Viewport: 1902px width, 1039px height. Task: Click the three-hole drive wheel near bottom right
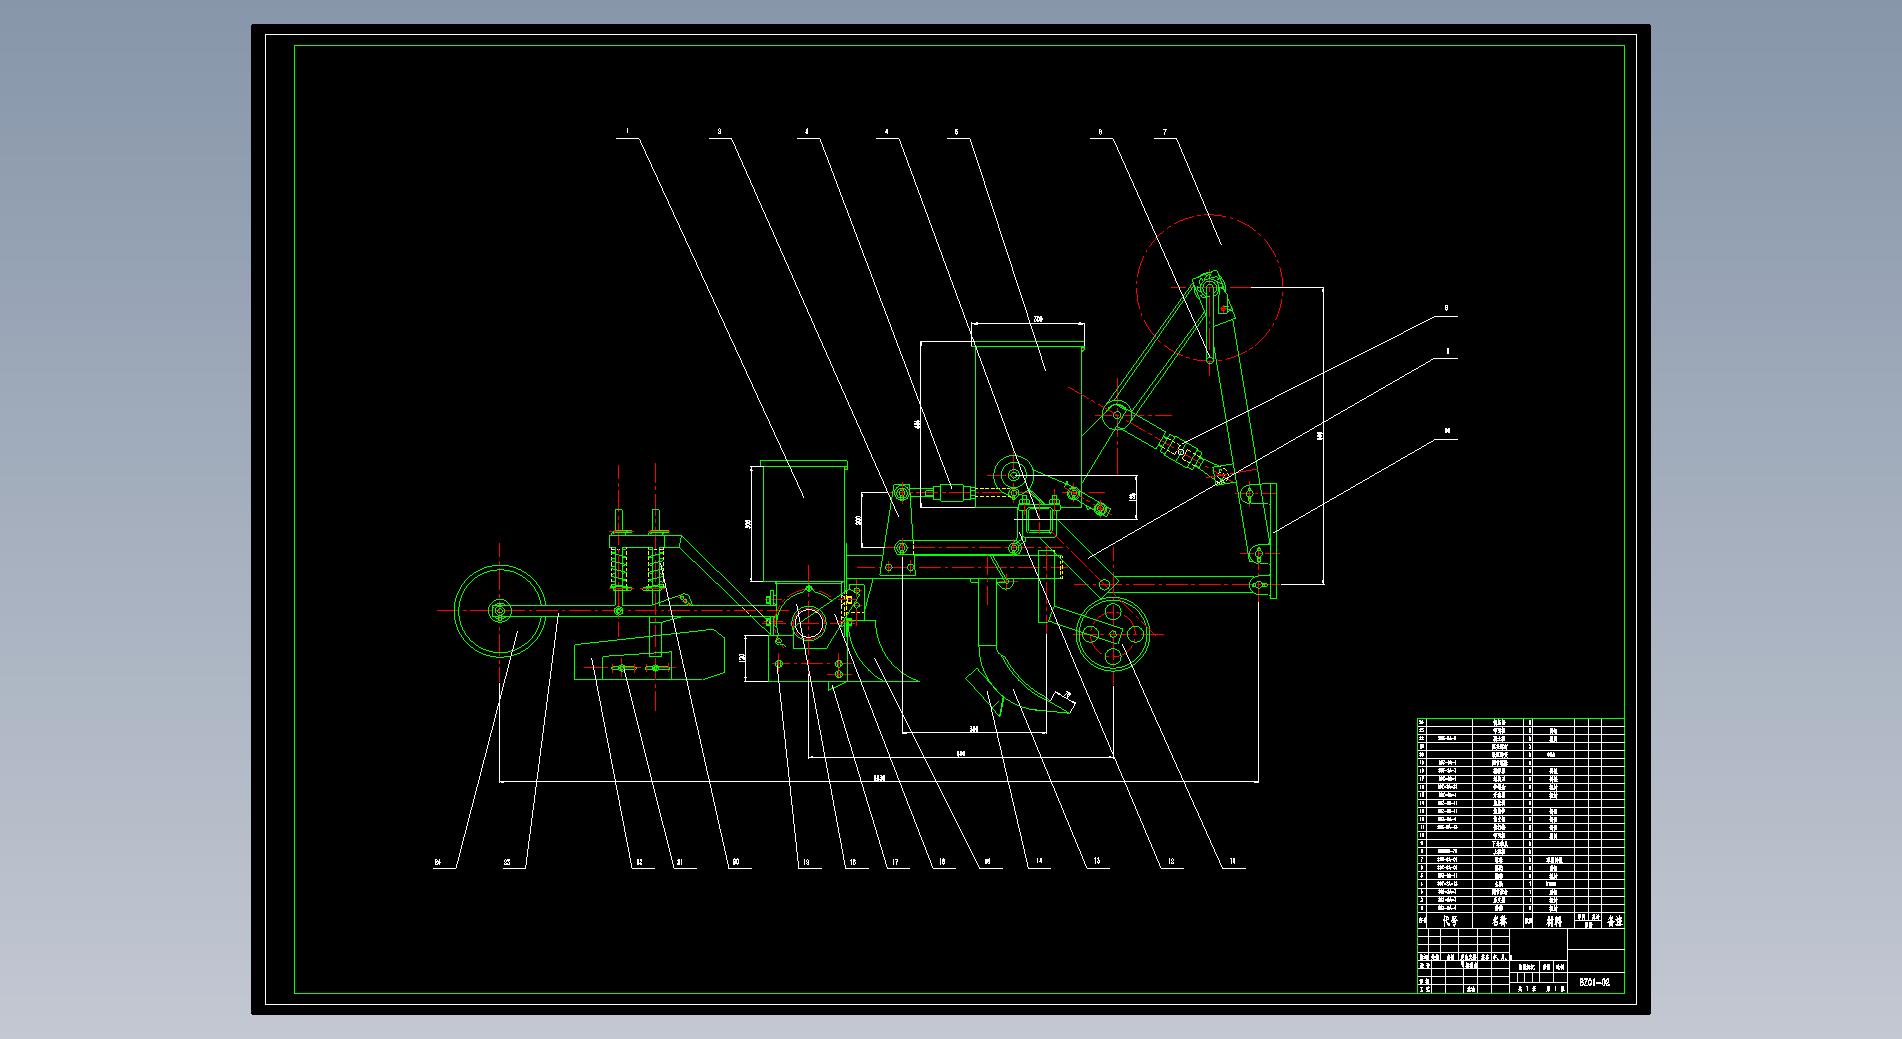tap(1113, 633)
